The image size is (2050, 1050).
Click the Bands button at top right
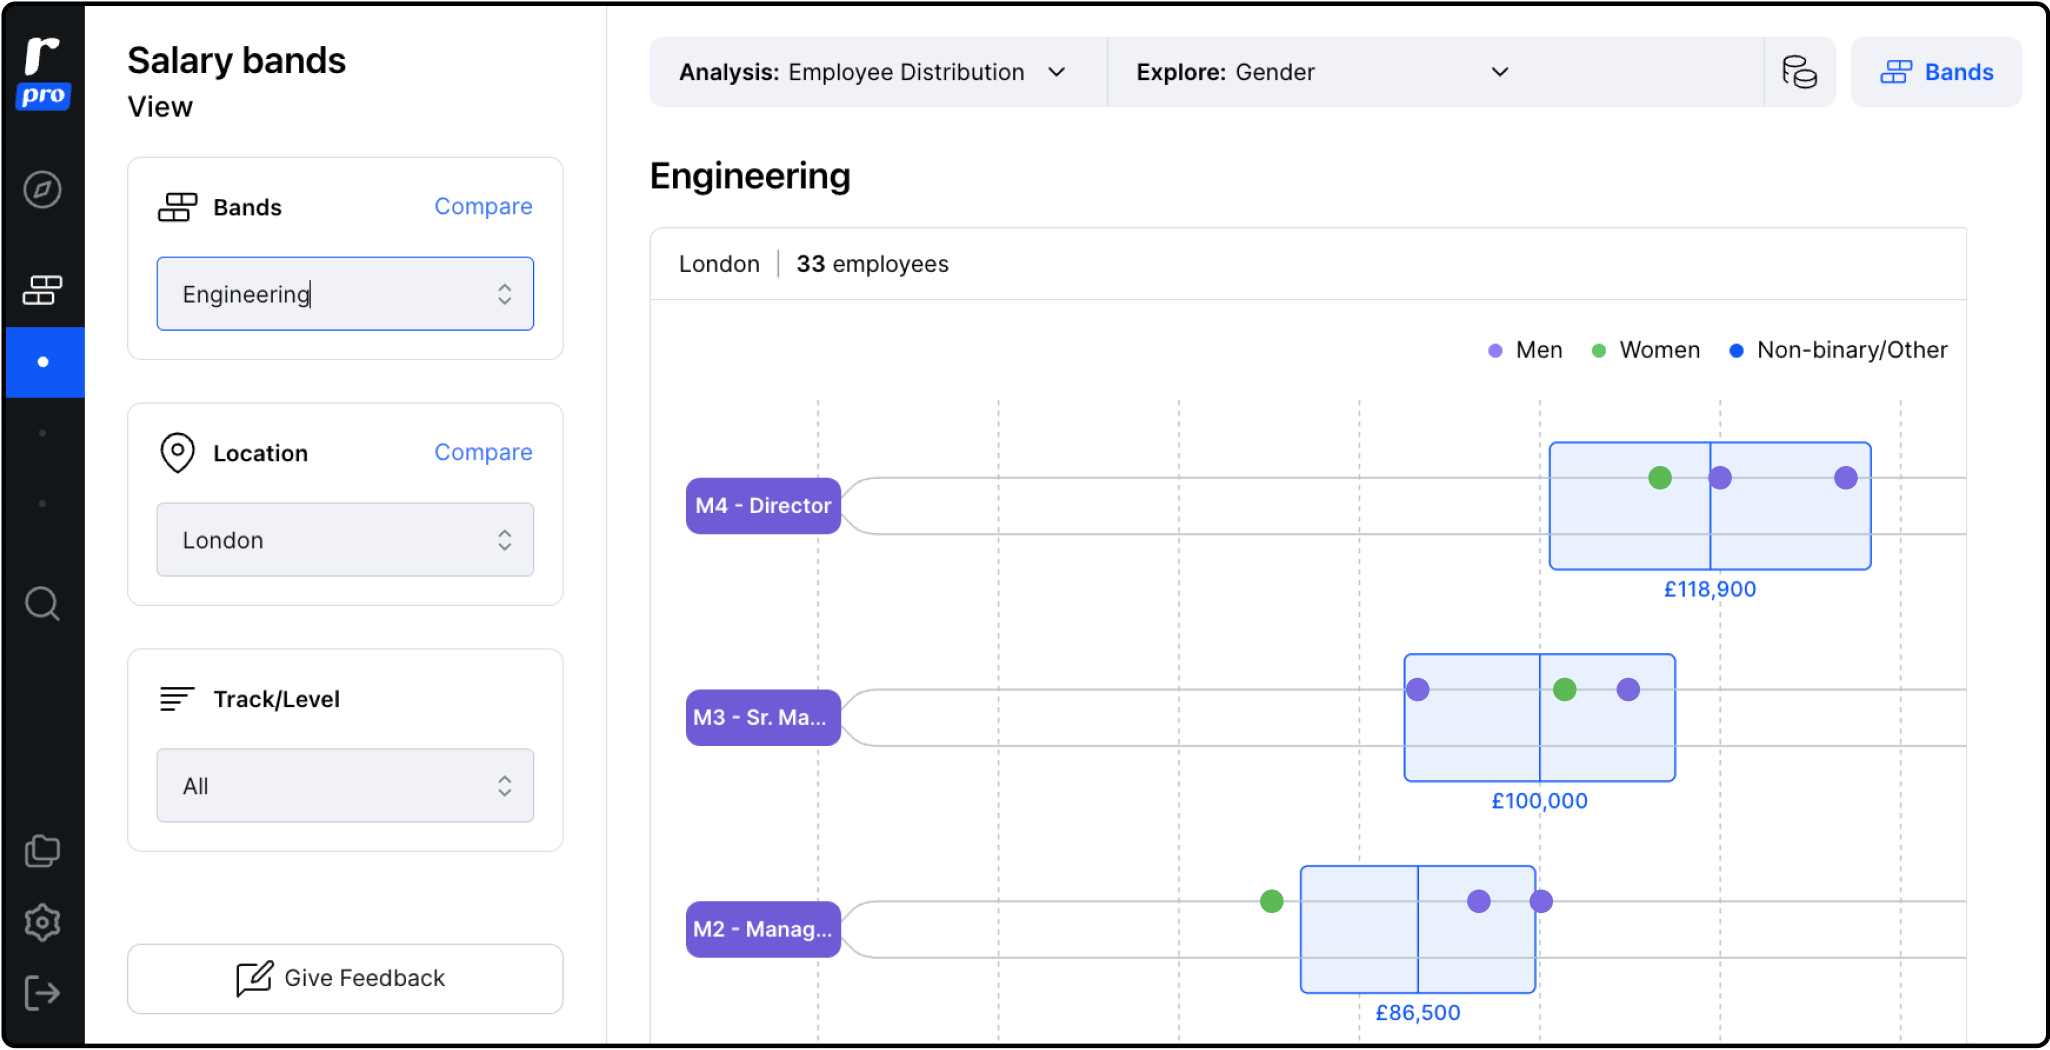tap(1936, 72)
